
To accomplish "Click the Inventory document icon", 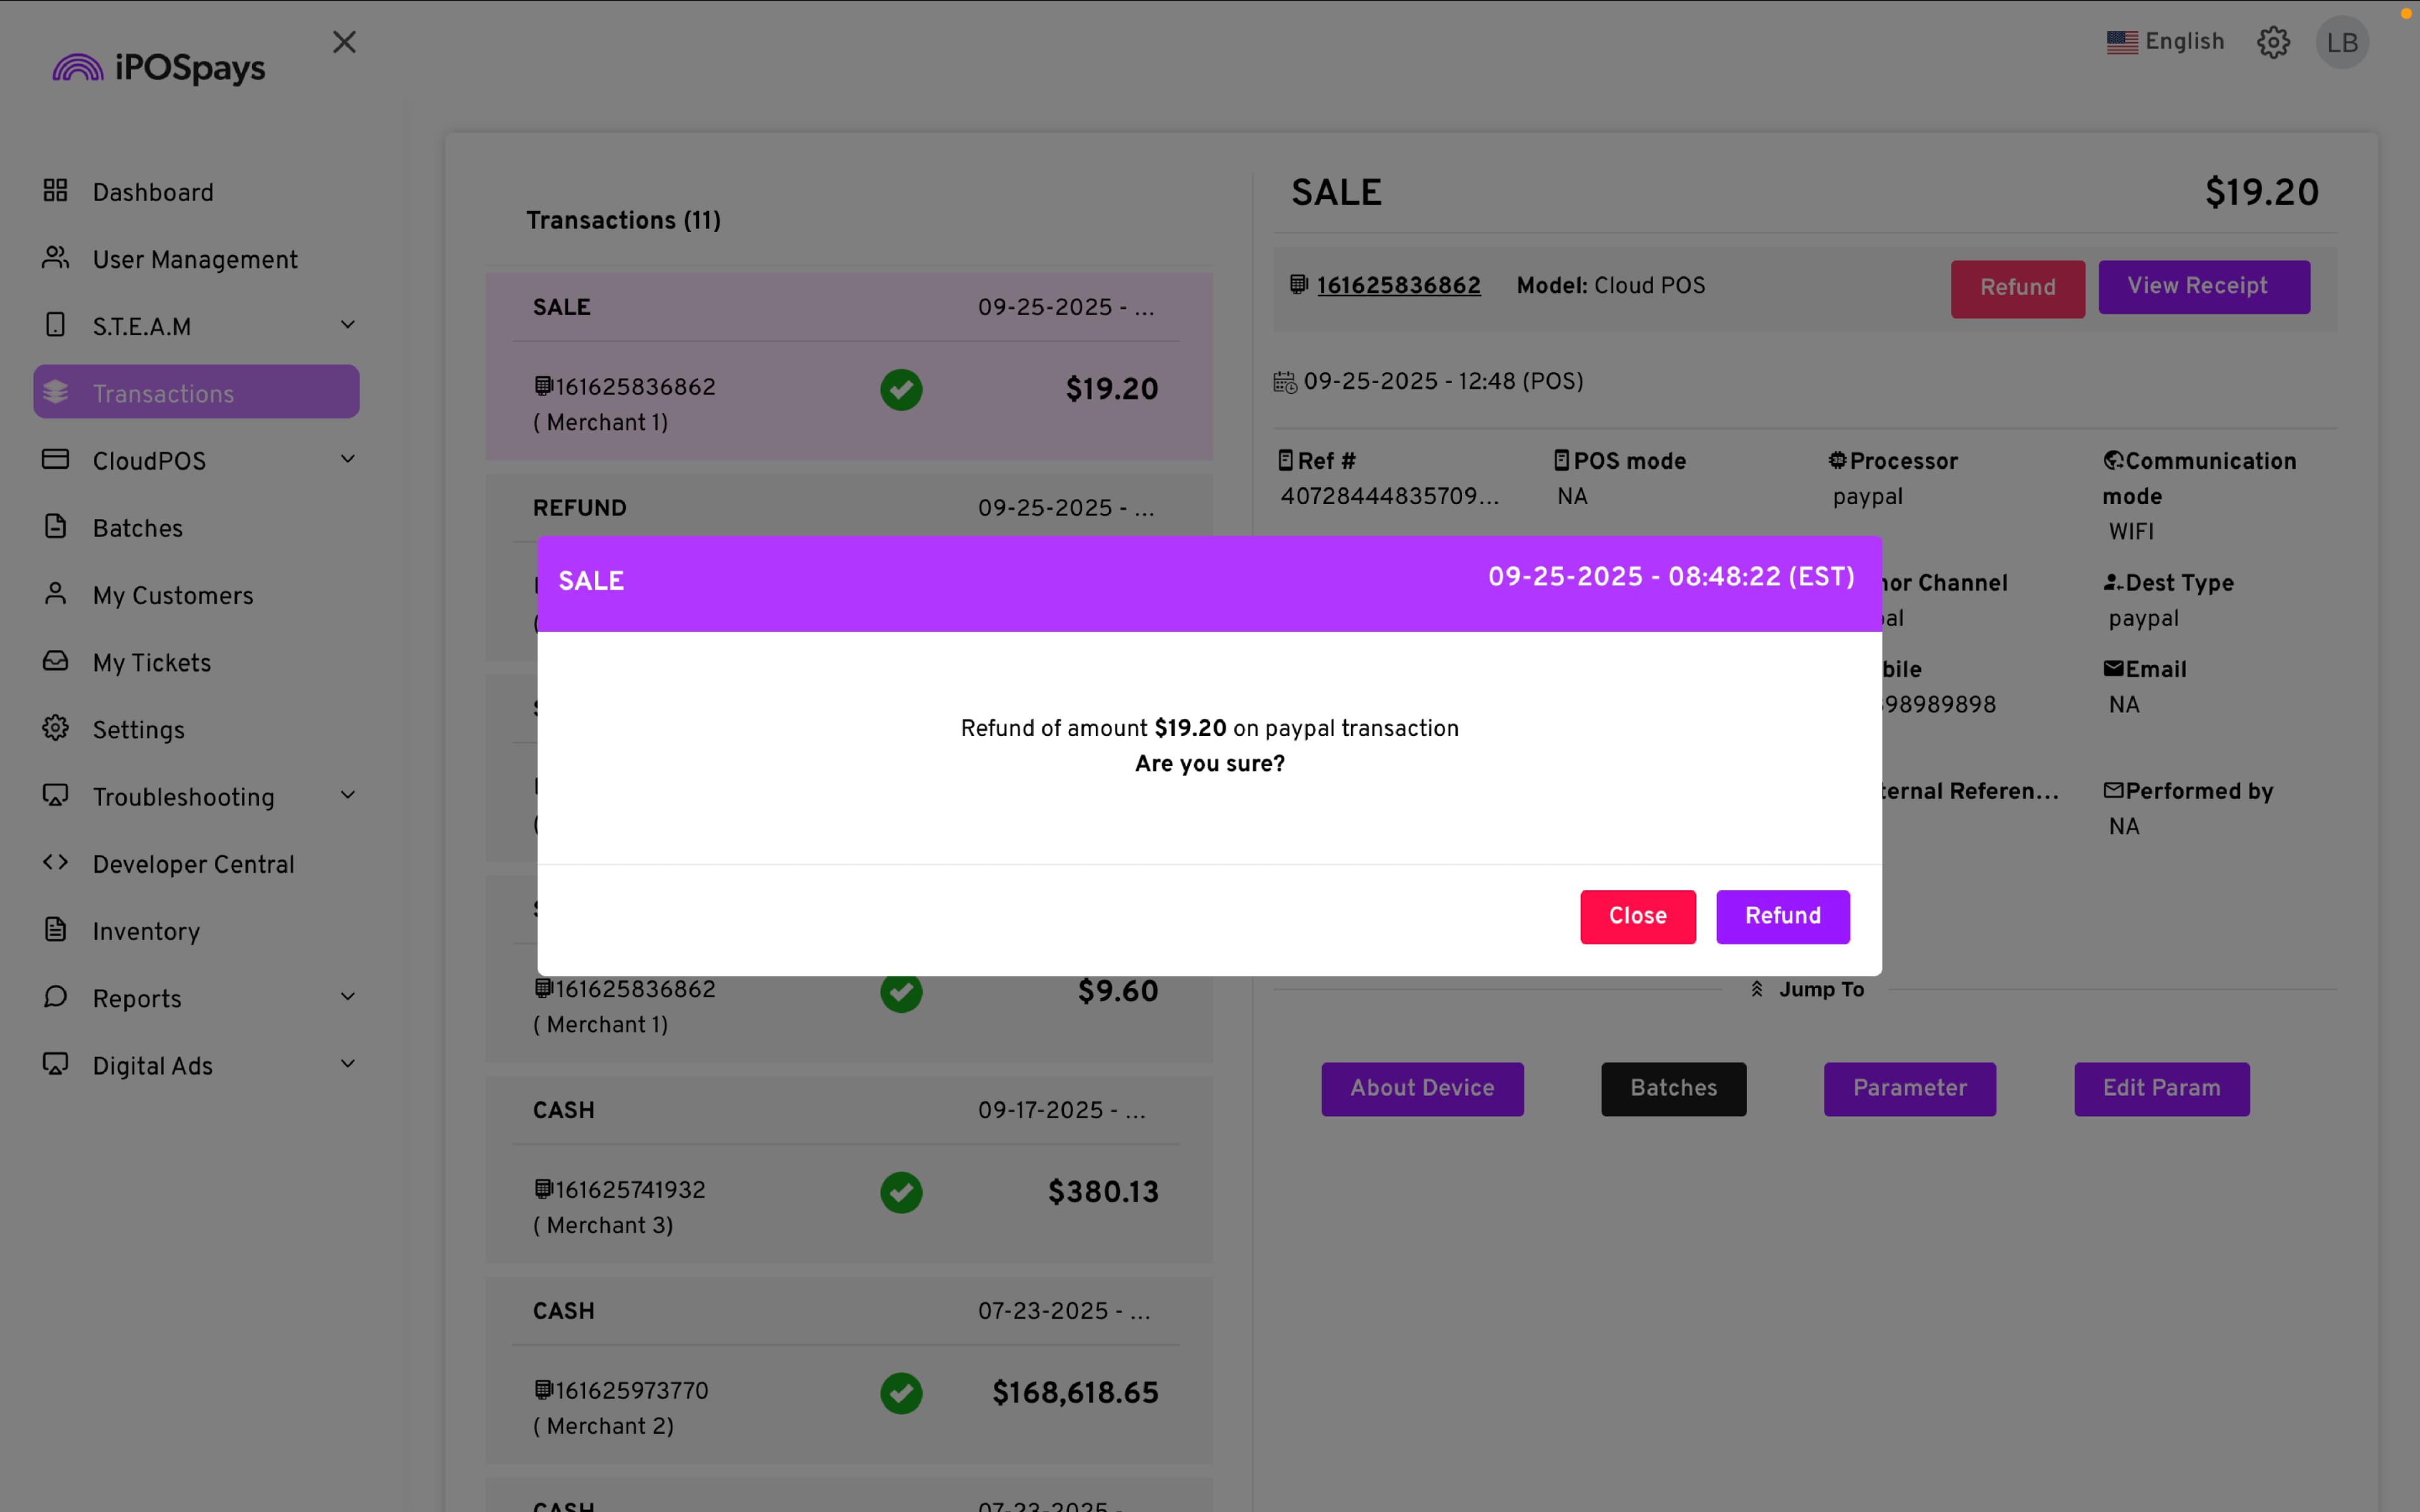I will [x=55, y=929].
